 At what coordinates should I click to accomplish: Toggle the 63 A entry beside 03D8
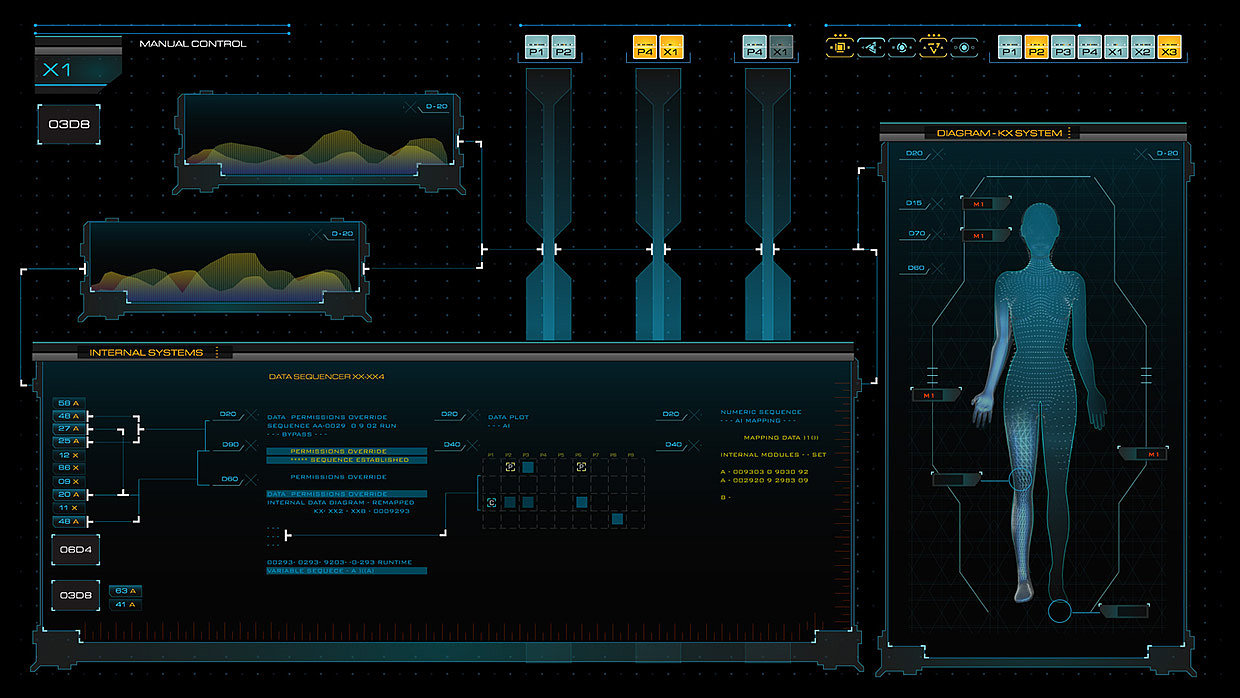125,591
